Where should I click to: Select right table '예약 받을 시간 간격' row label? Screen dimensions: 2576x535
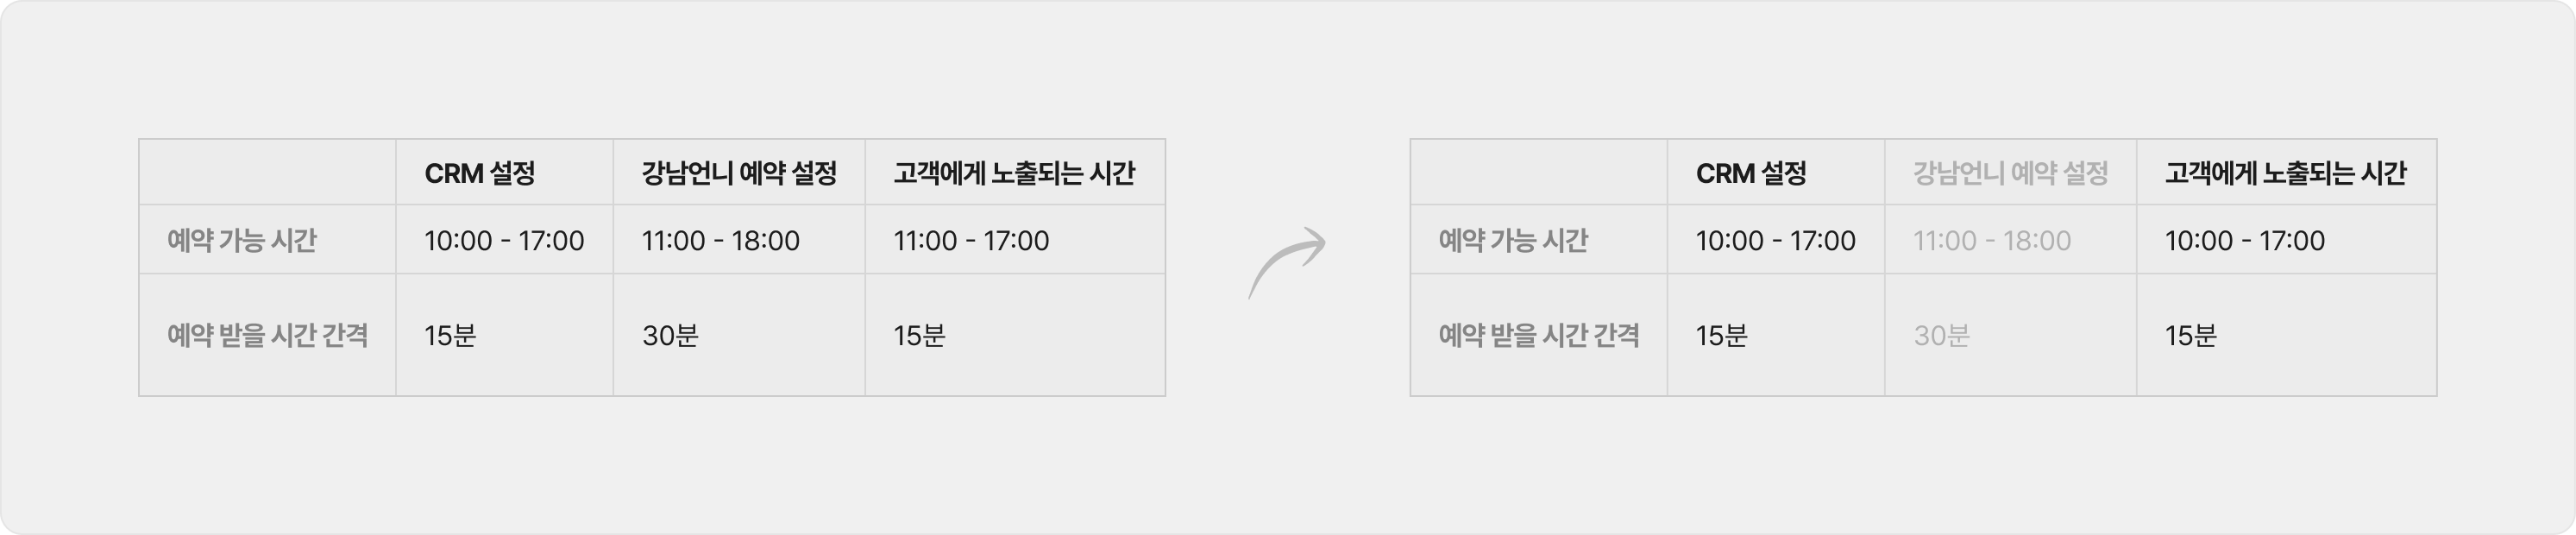click(x=1538, y=336)
